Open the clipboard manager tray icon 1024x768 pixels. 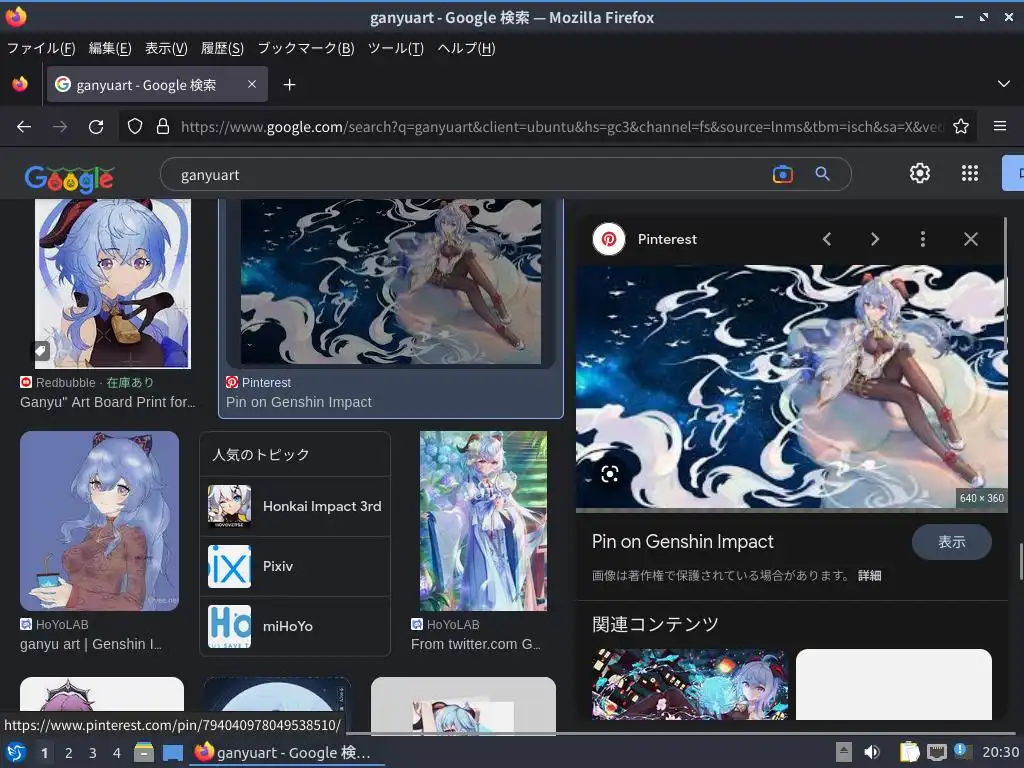pos(908,752)
